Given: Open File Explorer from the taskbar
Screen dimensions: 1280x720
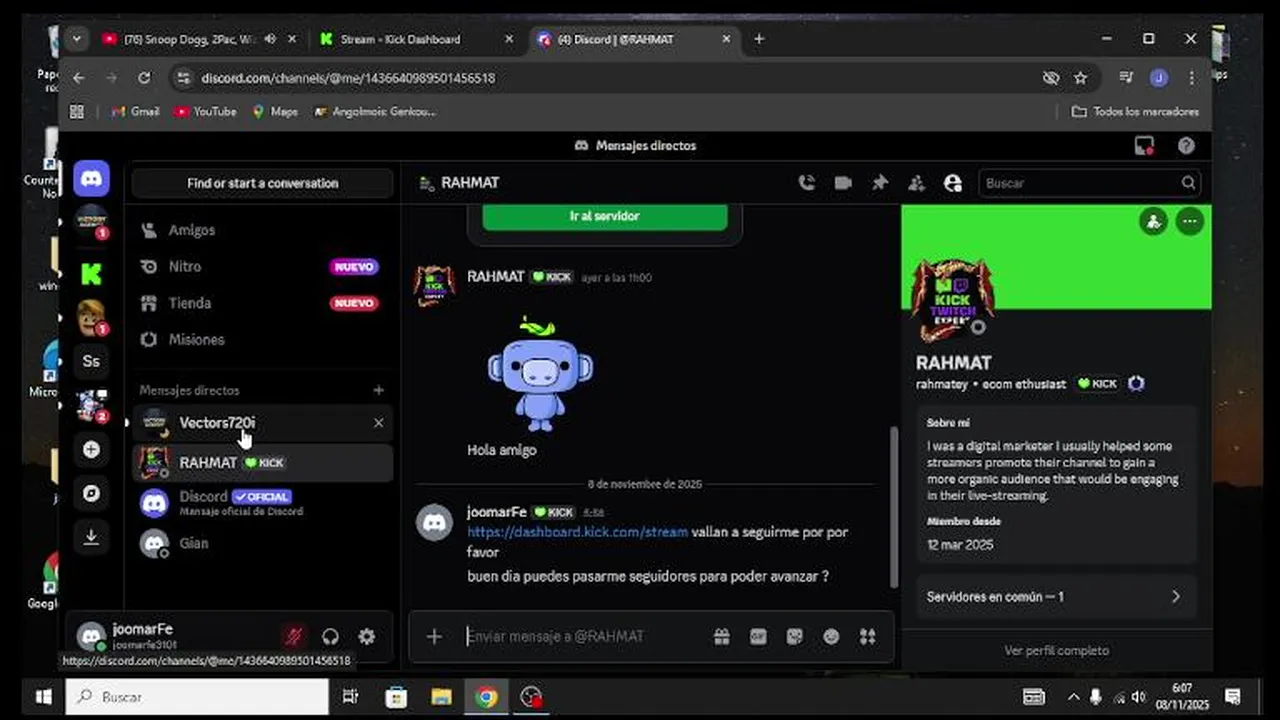Looking at the screenshot, I should point(441,697).
